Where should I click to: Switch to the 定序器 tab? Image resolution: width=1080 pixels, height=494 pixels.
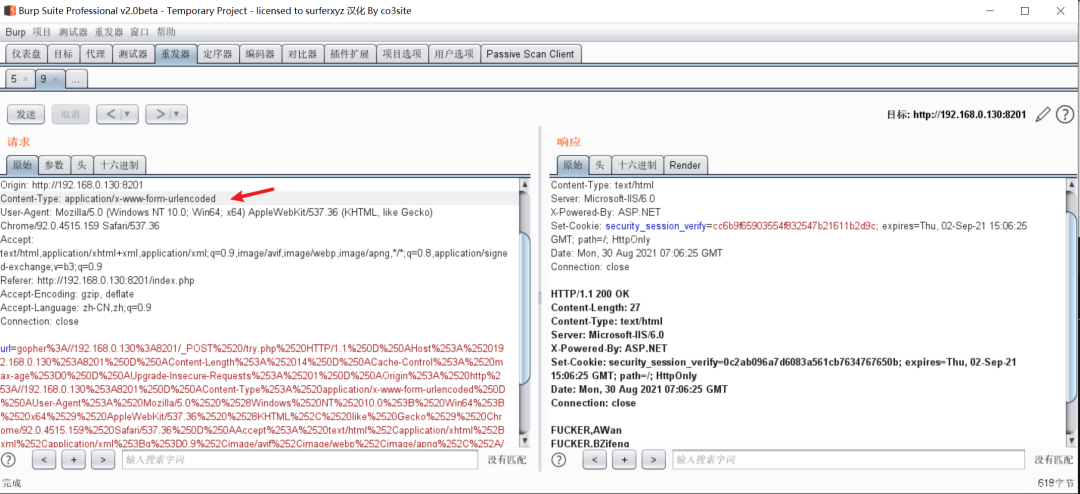tap(218, 54)
